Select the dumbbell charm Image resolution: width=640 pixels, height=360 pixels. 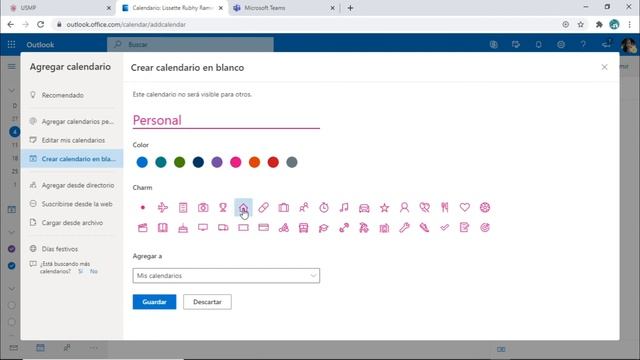click(x=344, y=228)
